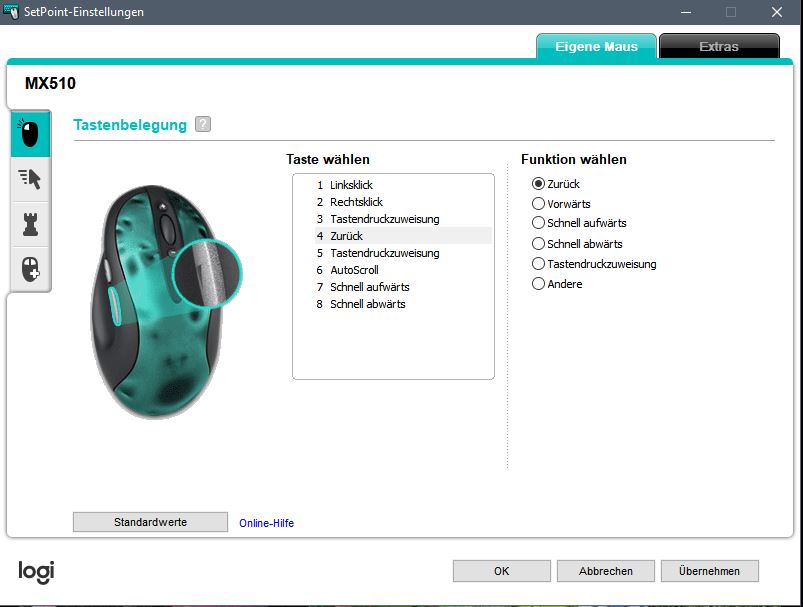Image resolution: width=803 pixels, height=607 pixels.
Task: Switch to the Extras tab
Action: coord(719,47)
